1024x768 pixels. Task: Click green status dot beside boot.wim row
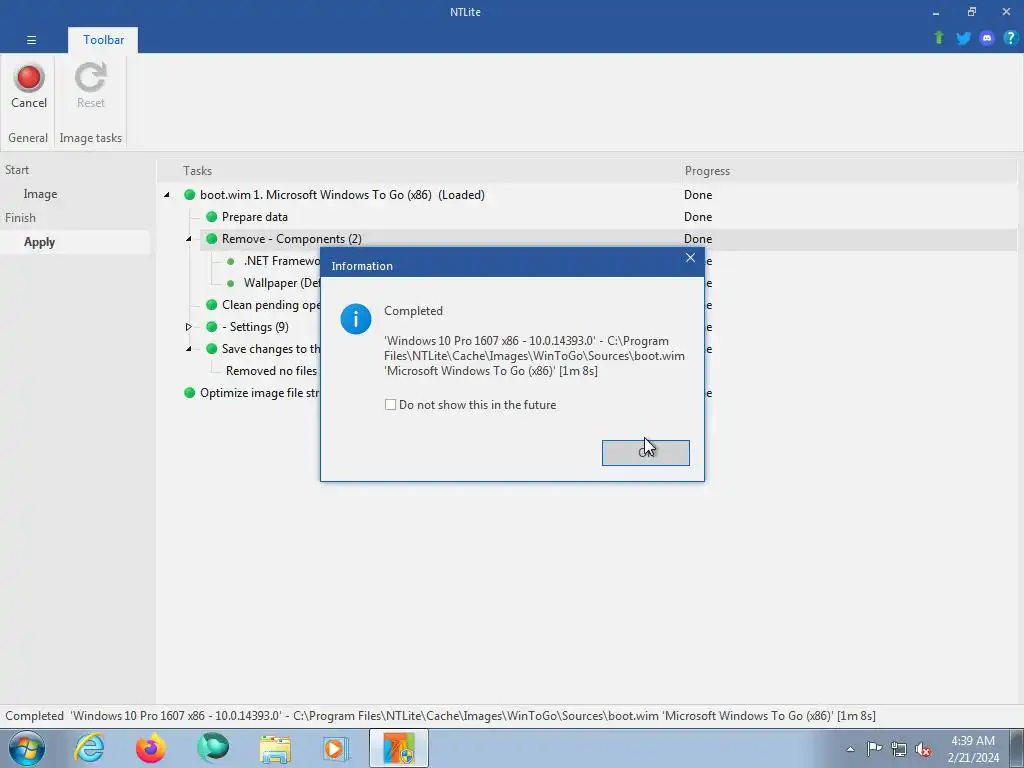coord(189,195)
